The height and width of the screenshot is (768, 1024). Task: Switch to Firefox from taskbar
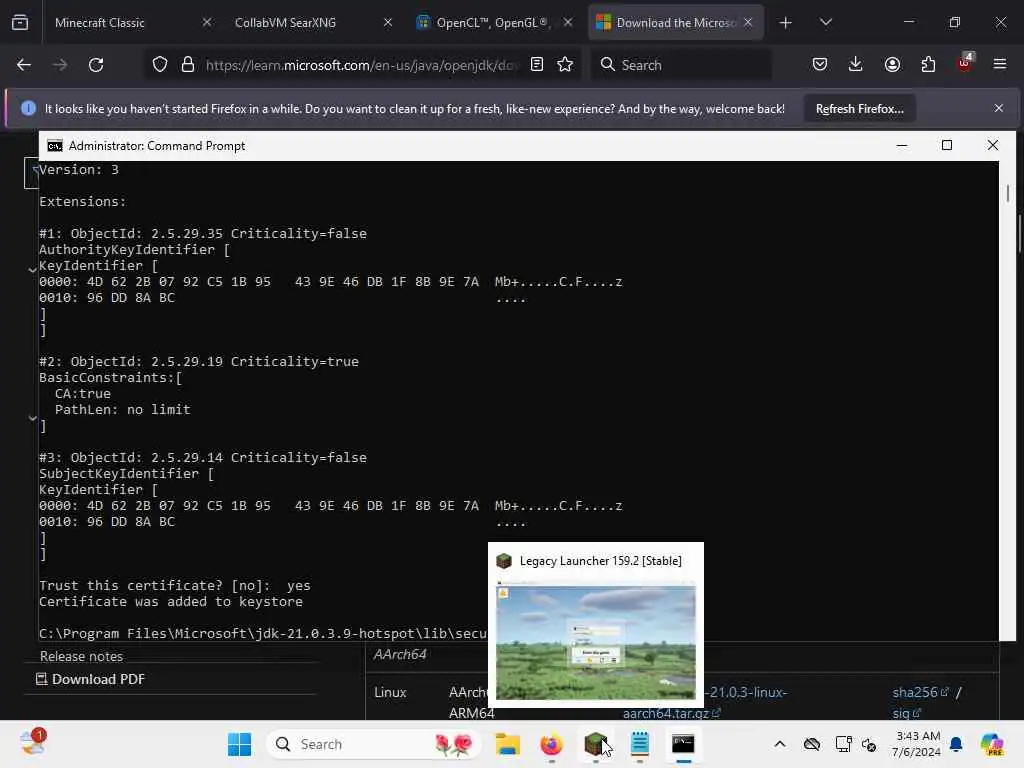click(551, 744)
